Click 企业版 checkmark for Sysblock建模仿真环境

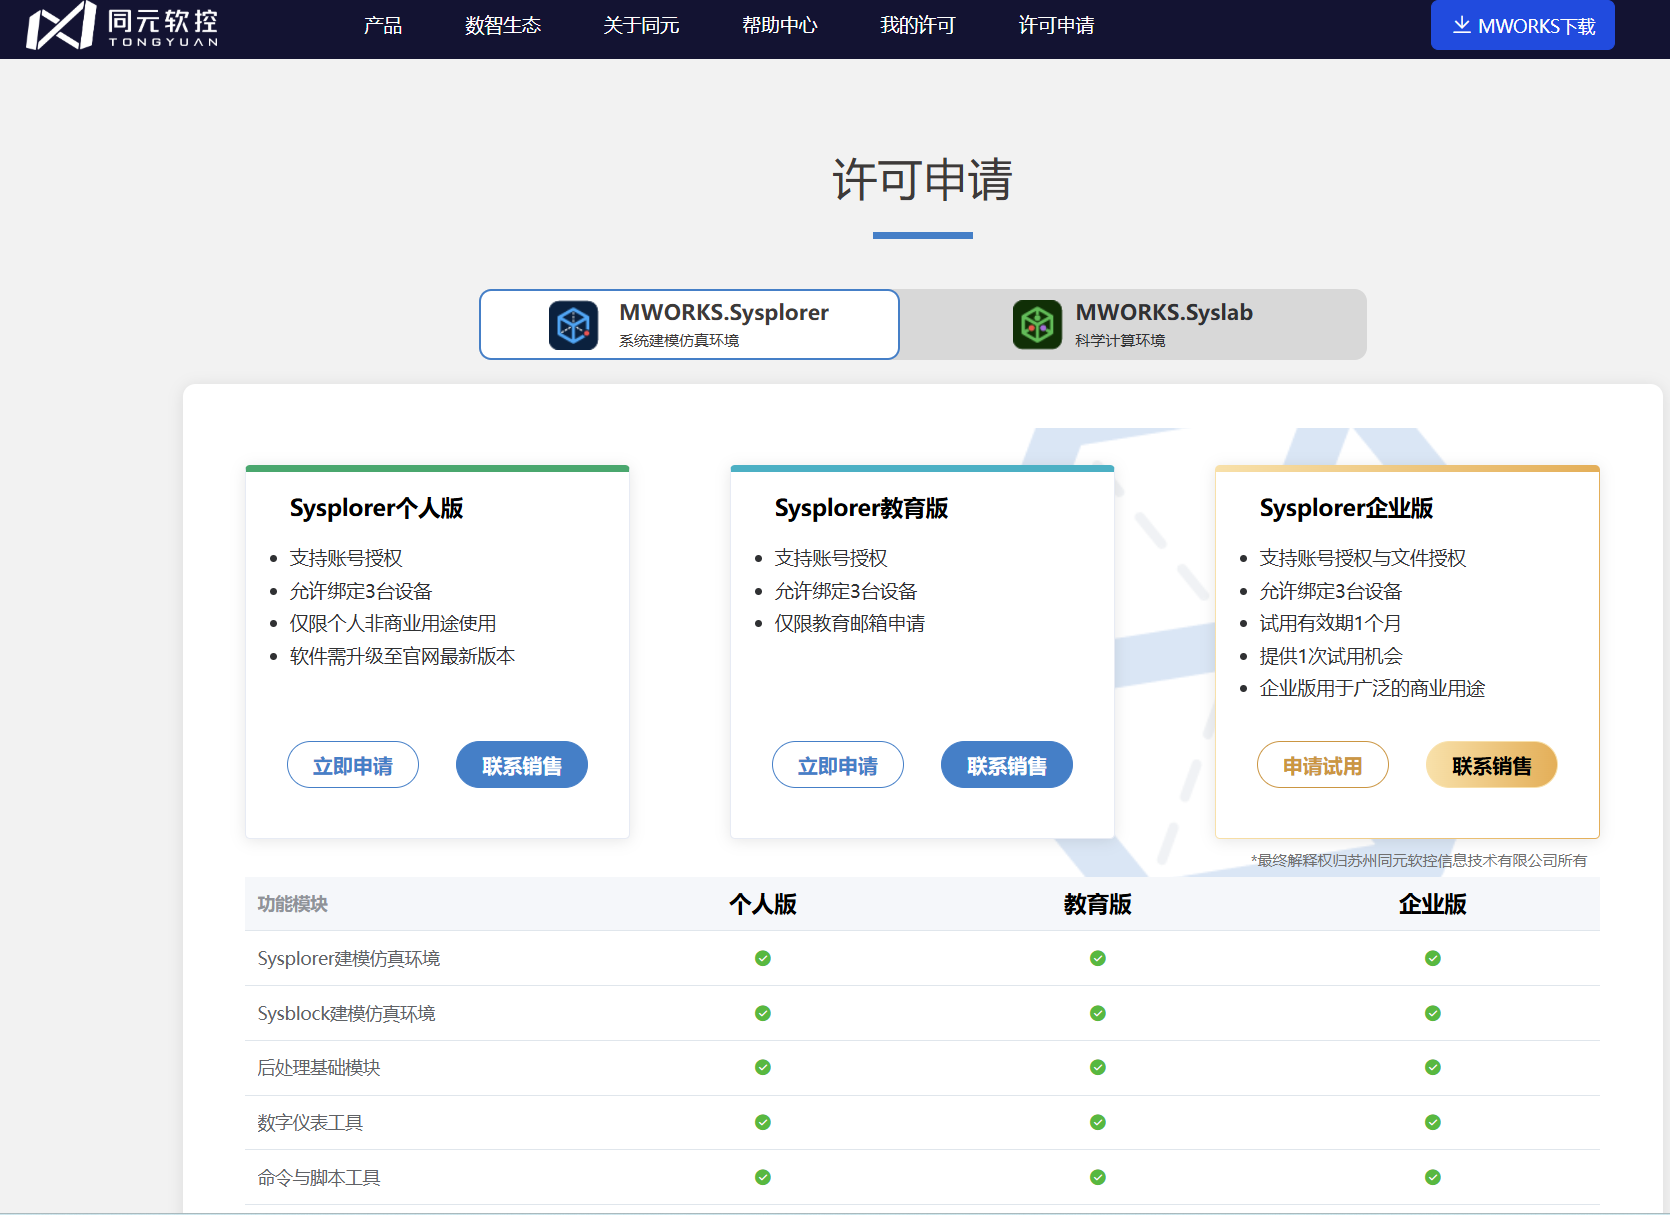pos(1433,1013)
